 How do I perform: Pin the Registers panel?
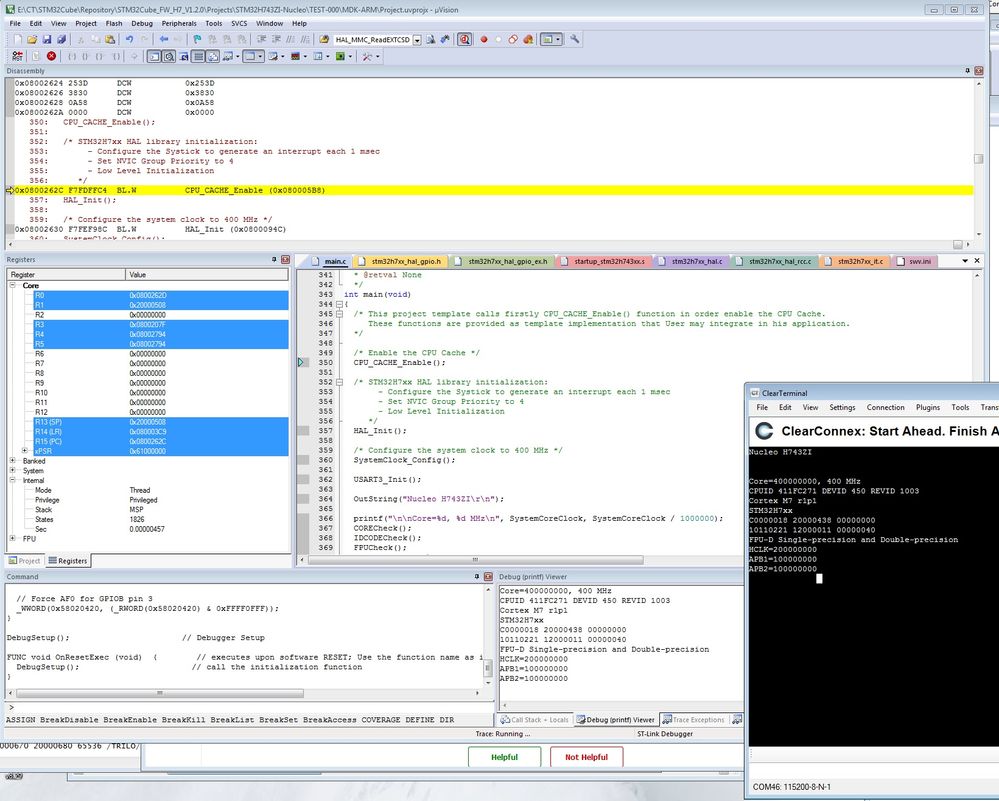coord(274,259)
